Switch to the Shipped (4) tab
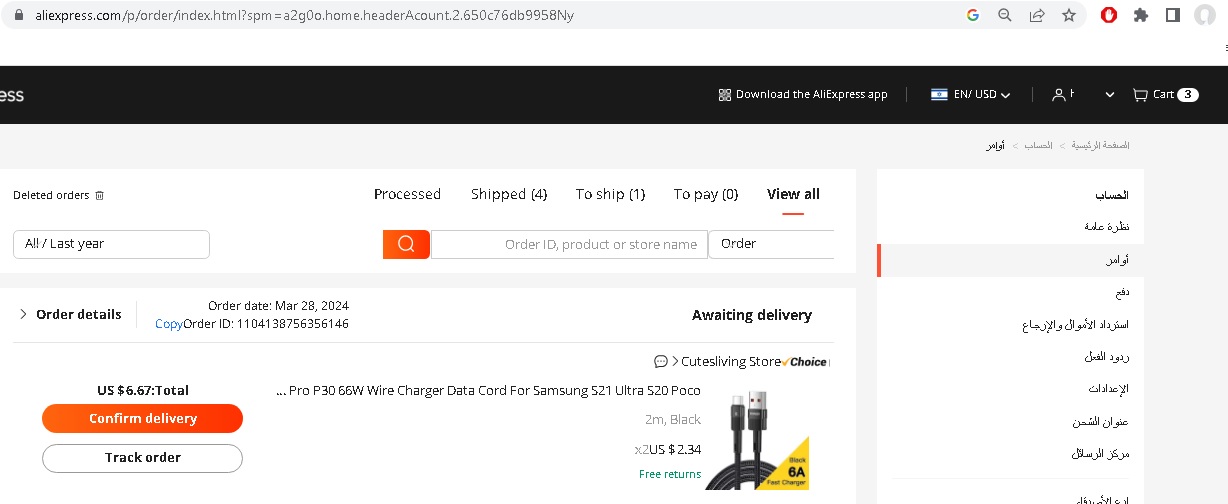1228x504 pixels. 509,194
